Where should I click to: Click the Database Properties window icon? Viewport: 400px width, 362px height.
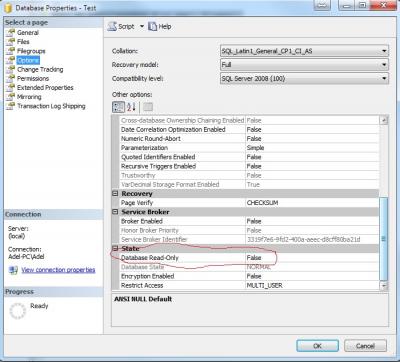[x=8, y=7]
